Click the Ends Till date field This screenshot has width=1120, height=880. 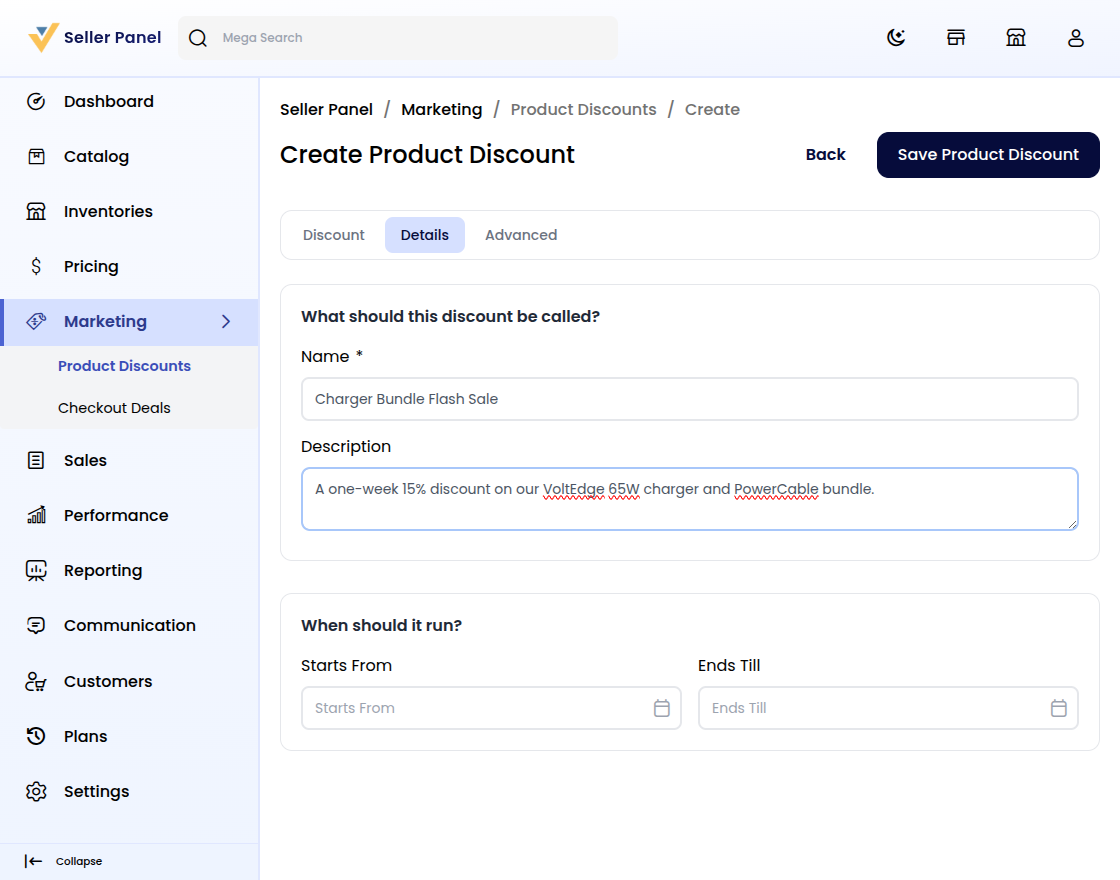pyautogui.click(x=888, y=708)
